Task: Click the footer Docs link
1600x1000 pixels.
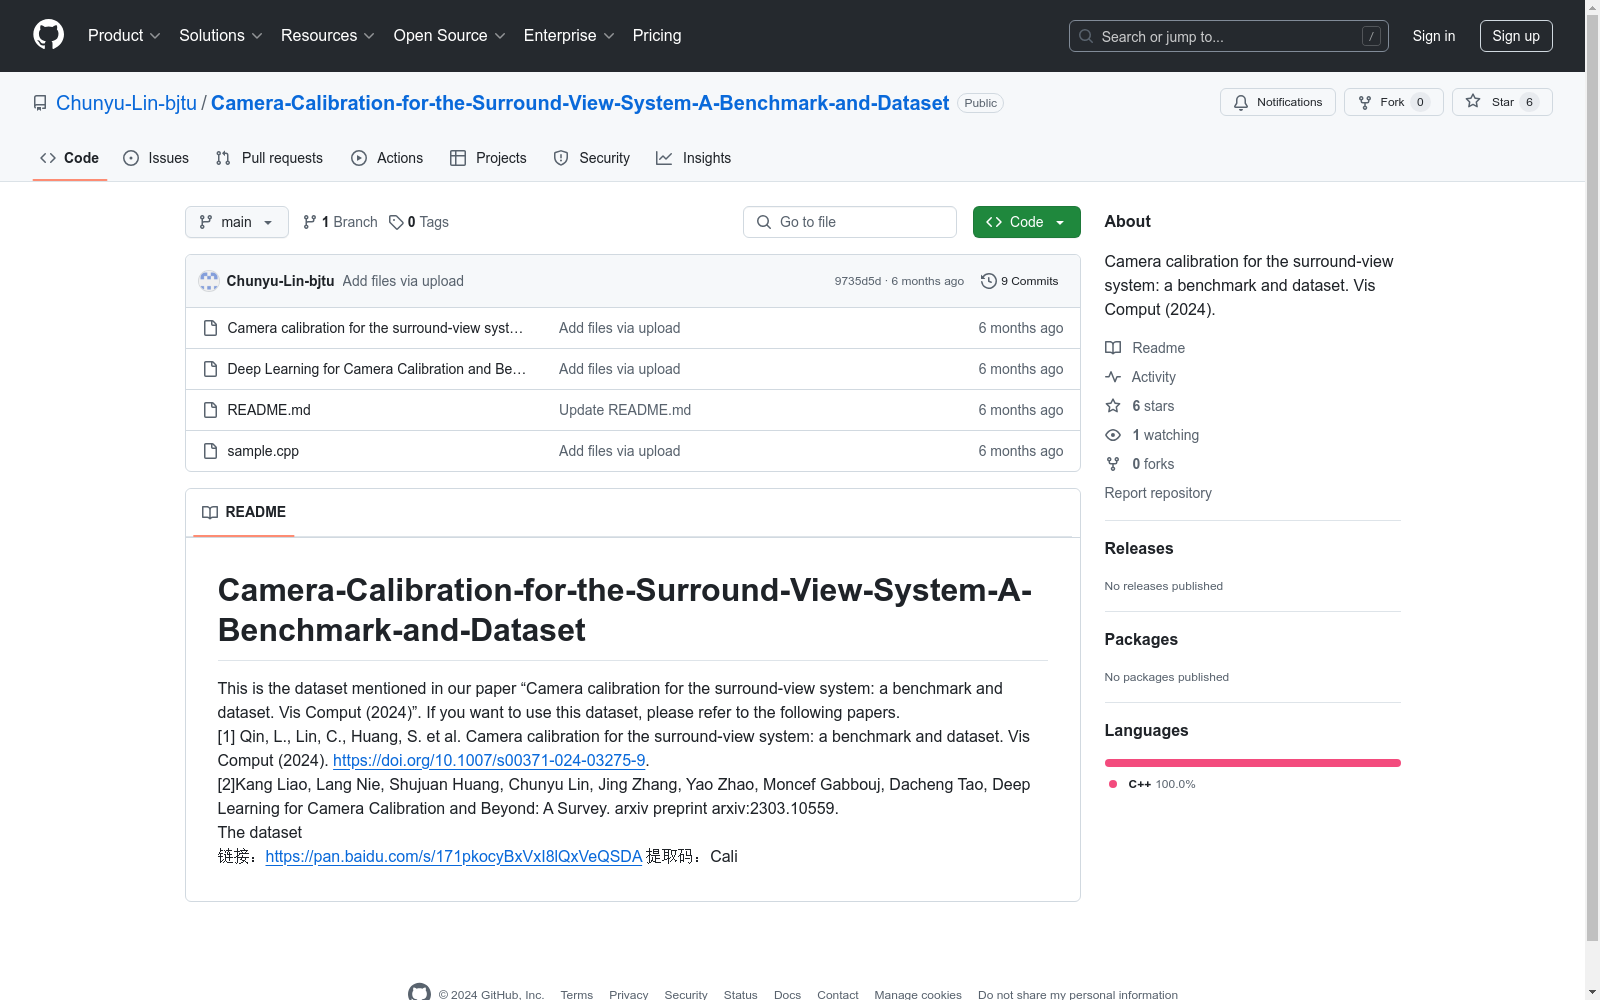Action: (787, 995)
